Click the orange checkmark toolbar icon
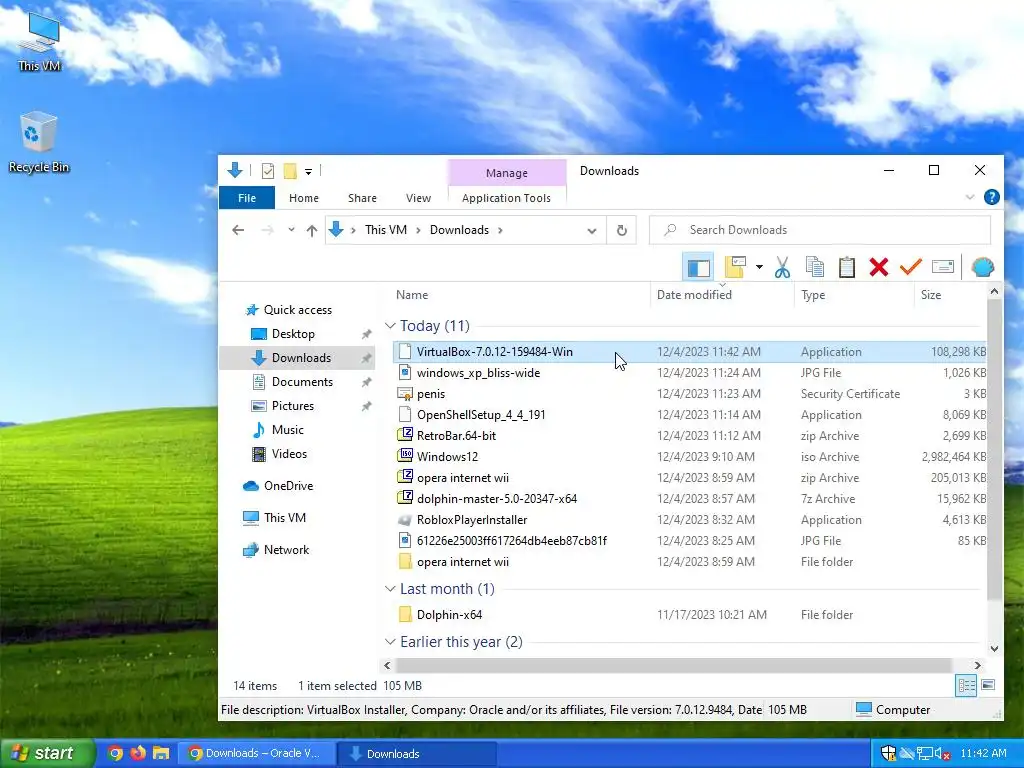The width and height of the screenshot is (1024, 768). pyautogui.click(x=910, y=266)
